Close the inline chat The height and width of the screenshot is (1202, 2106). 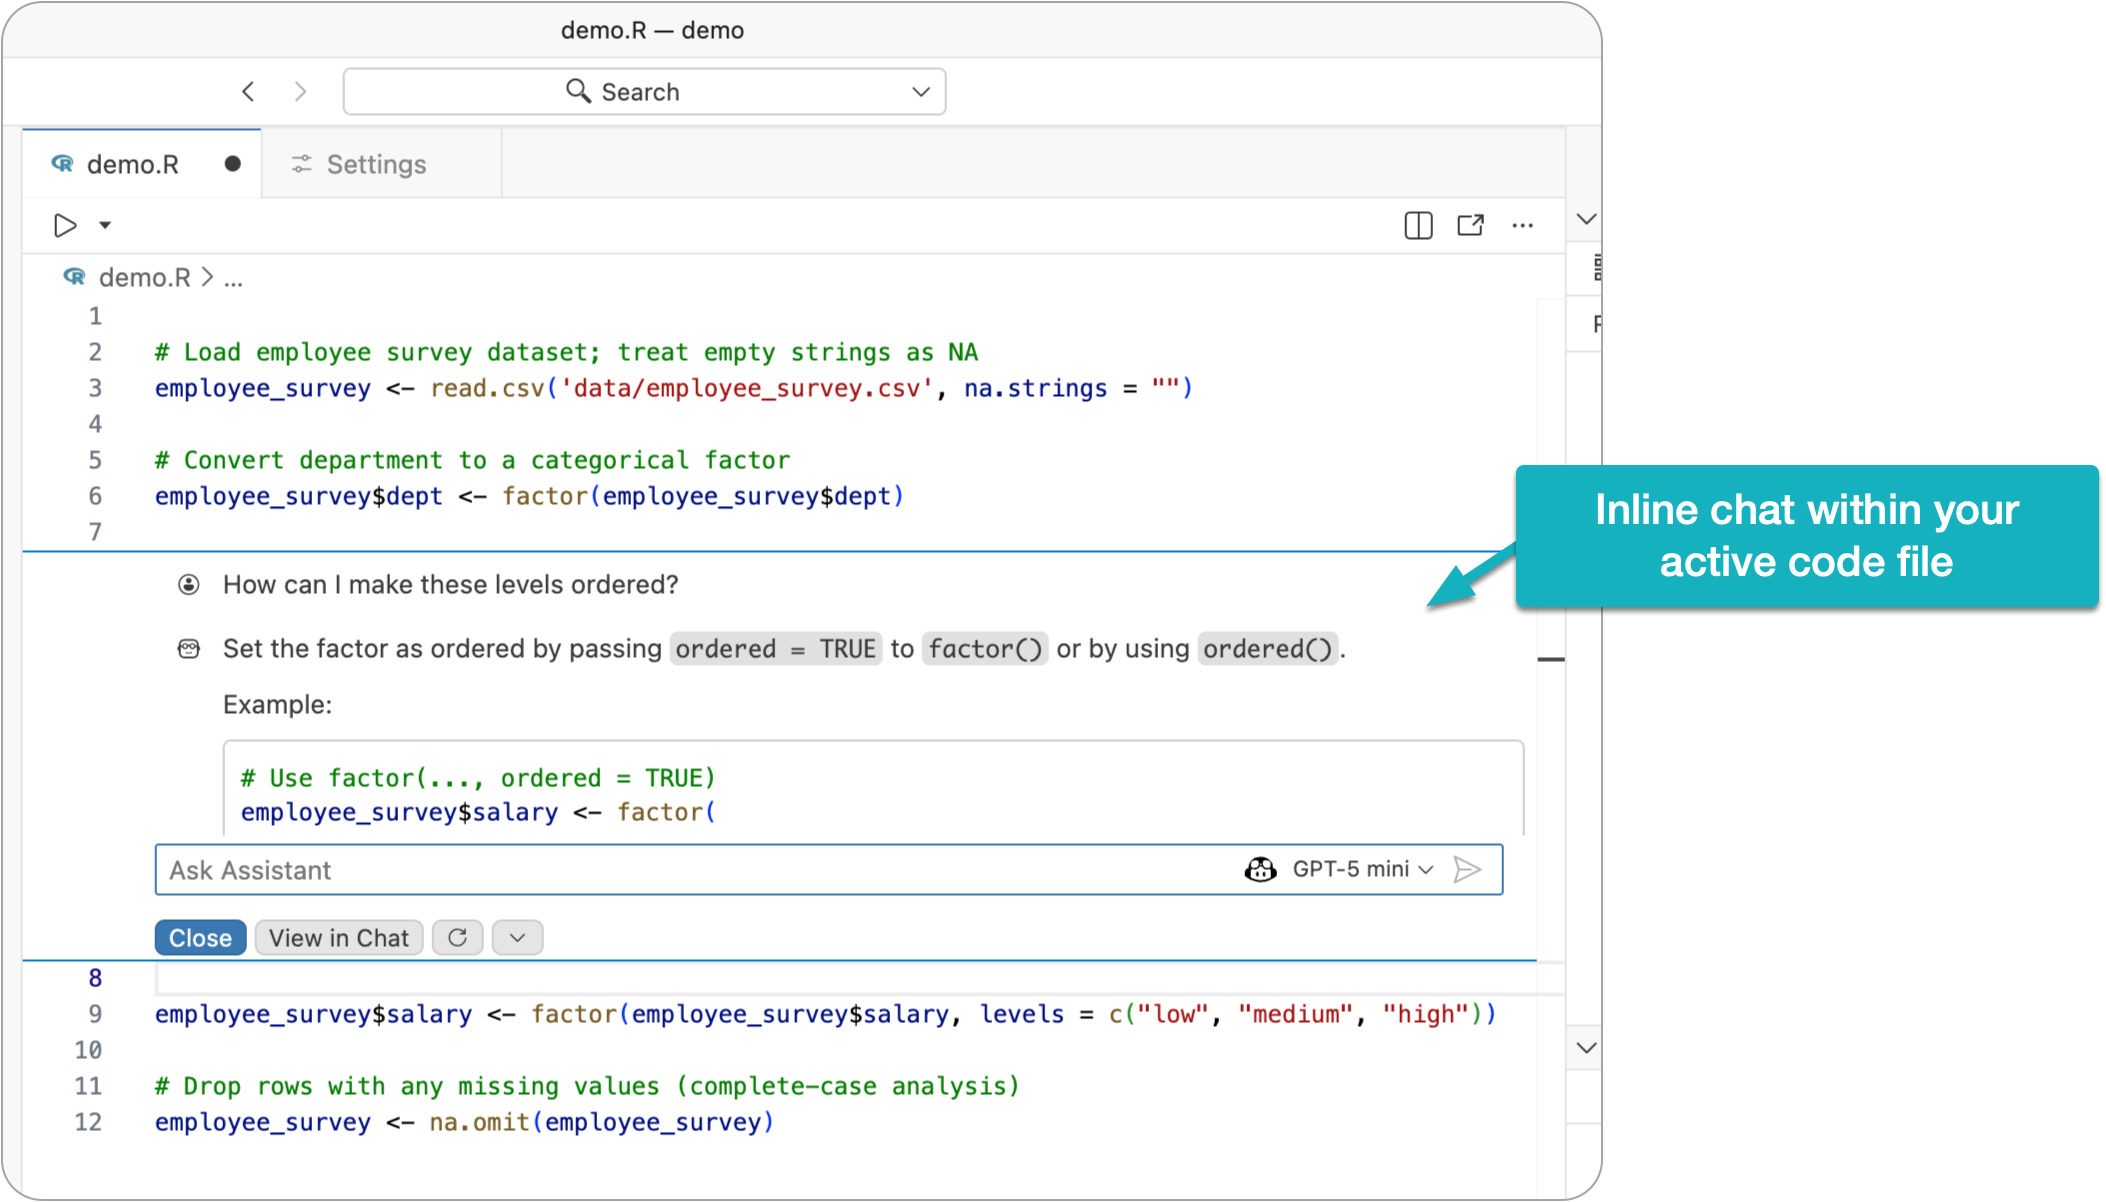pos(200,937)
